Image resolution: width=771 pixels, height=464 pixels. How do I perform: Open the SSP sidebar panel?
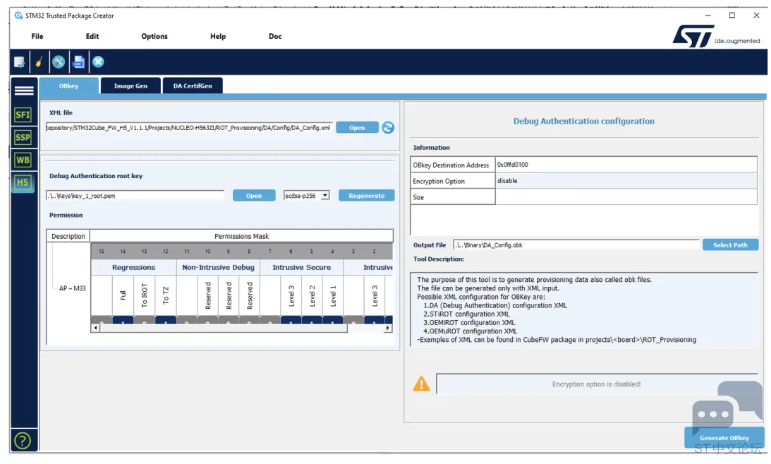[x=23, y=138]
